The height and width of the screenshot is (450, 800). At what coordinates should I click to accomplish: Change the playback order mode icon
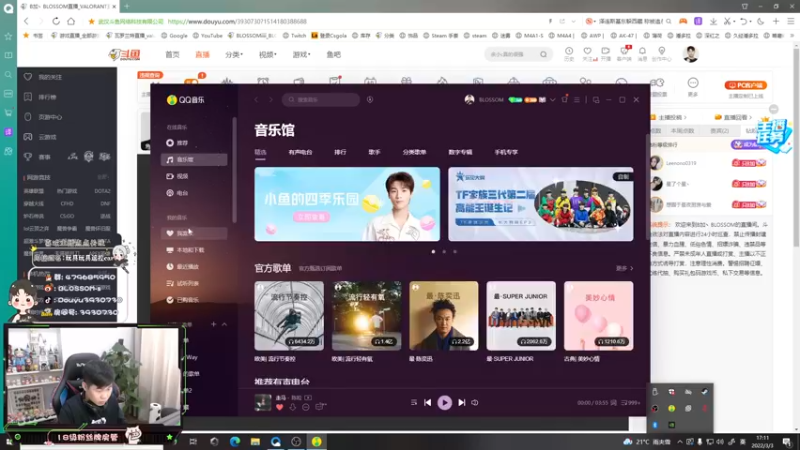pyautogui.click(x=414, y=403)
